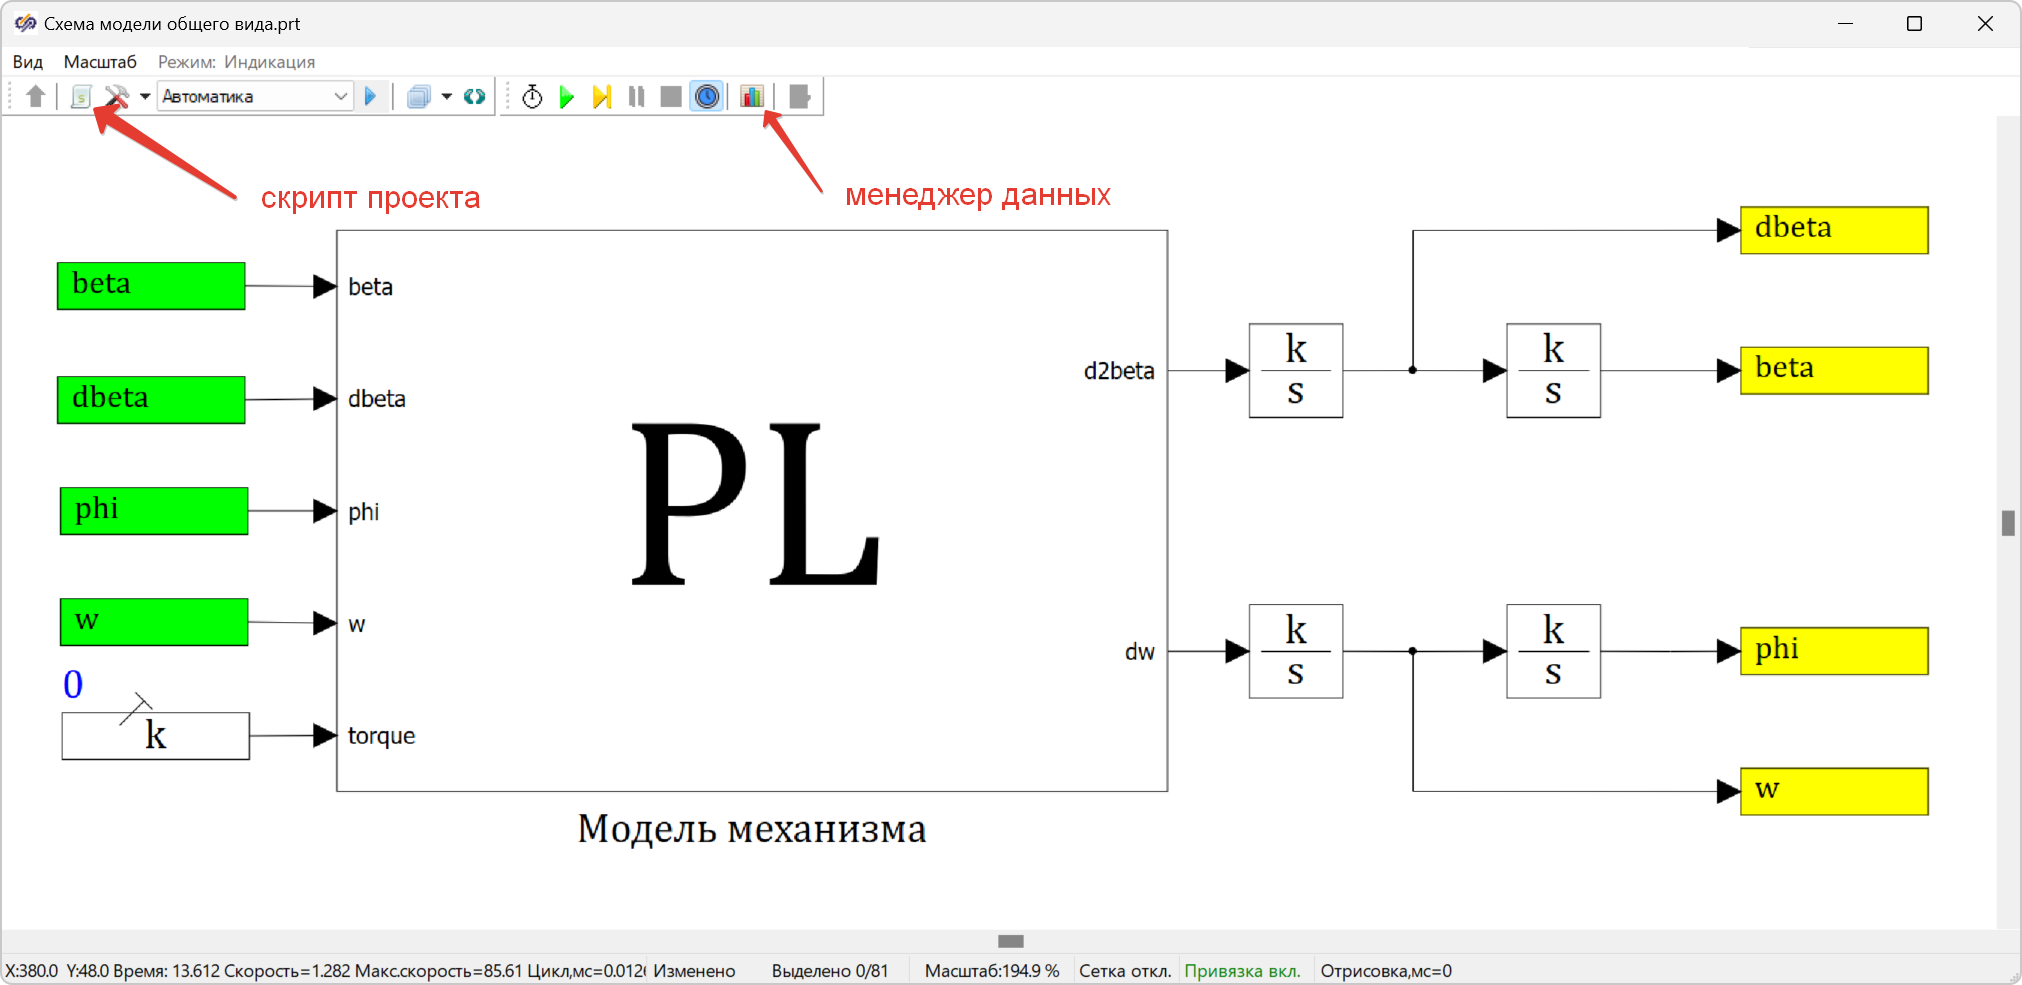
Task: Pause the simulation
Action: click(x=636, y=96)
